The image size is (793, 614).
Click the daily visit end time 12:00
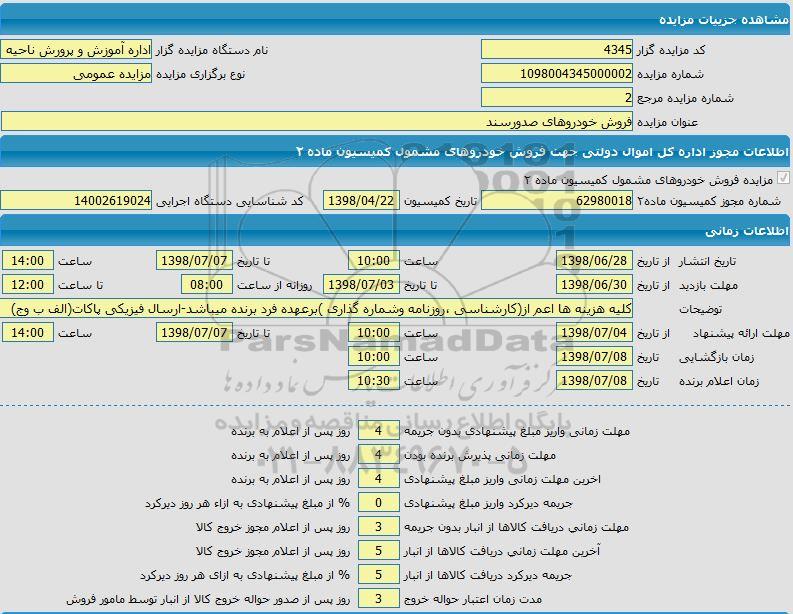[27, 284]
